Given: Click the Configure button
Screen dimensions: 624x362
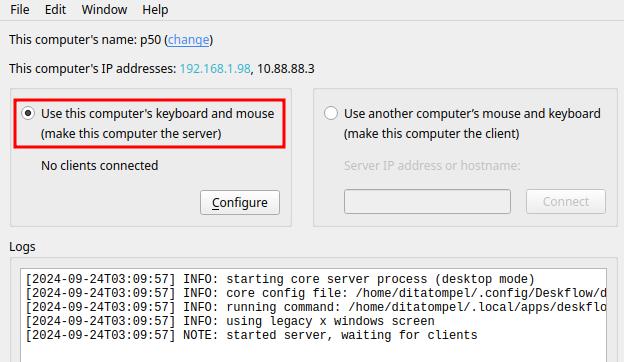Looking at the screenshot, I should pyautogui.click(x=240, y=202).
